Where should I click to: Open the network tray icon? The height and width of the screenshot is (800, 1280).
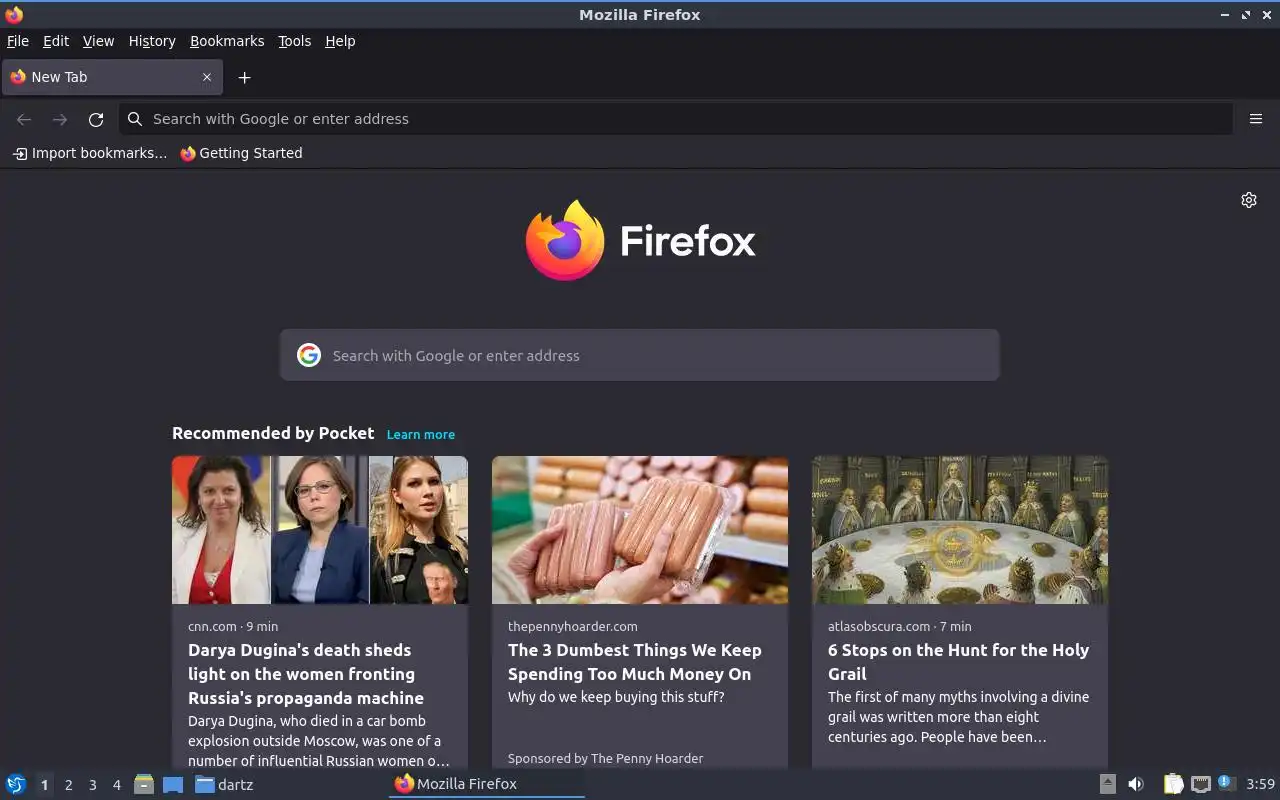click(x=1200, y=784)
